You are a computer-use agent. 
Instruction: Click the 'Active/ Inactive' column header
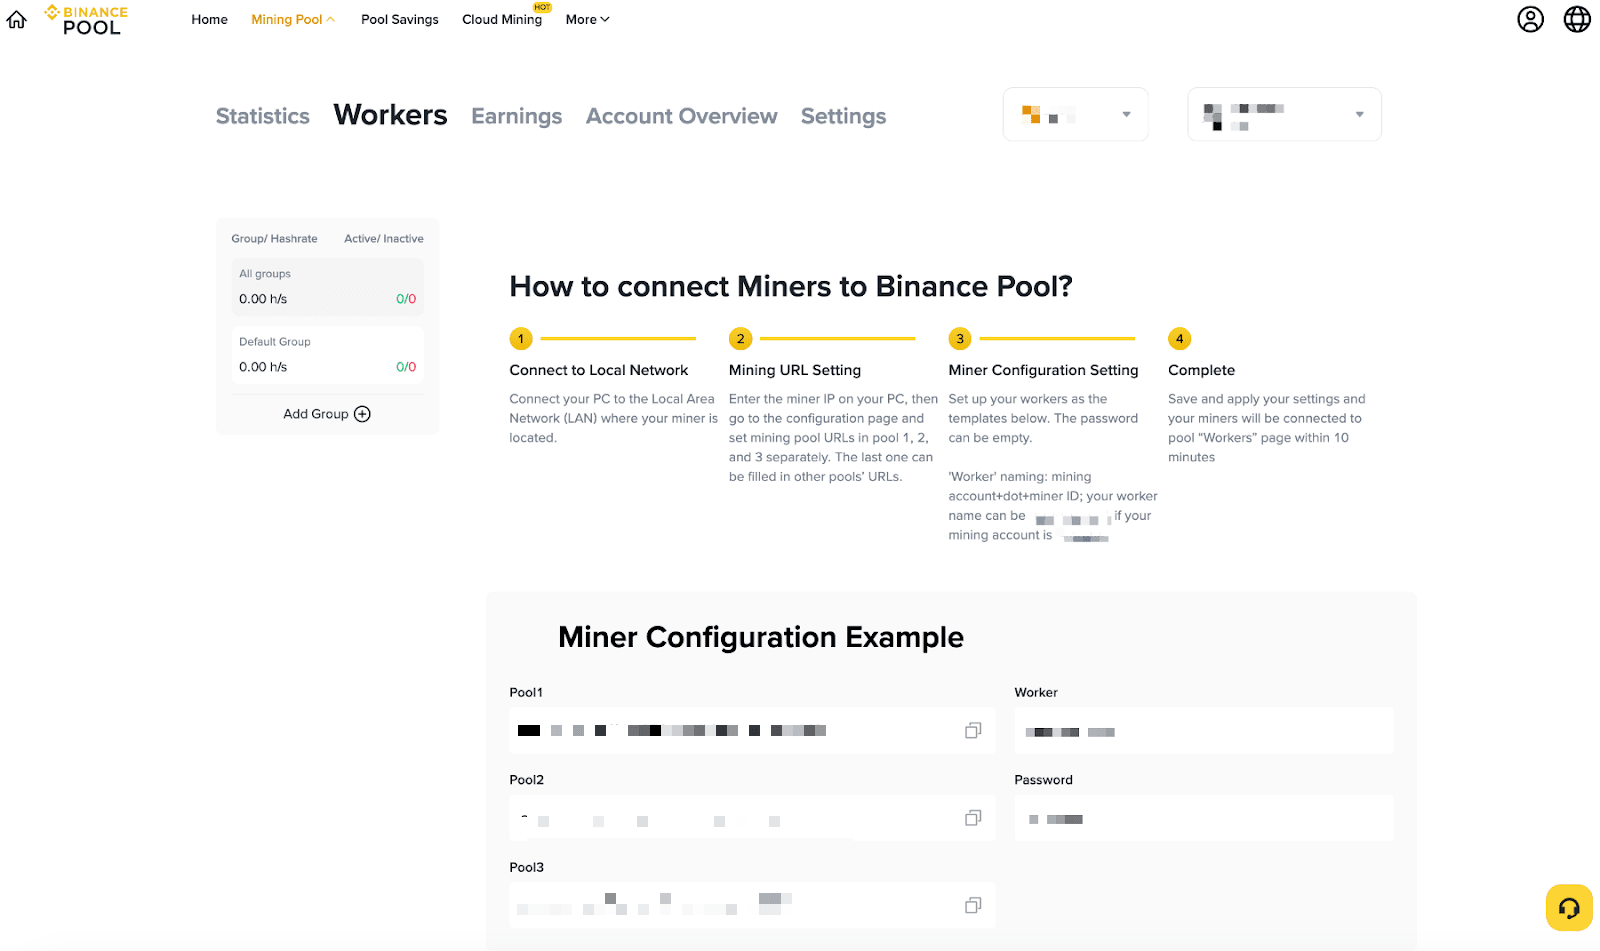[384, 239]
